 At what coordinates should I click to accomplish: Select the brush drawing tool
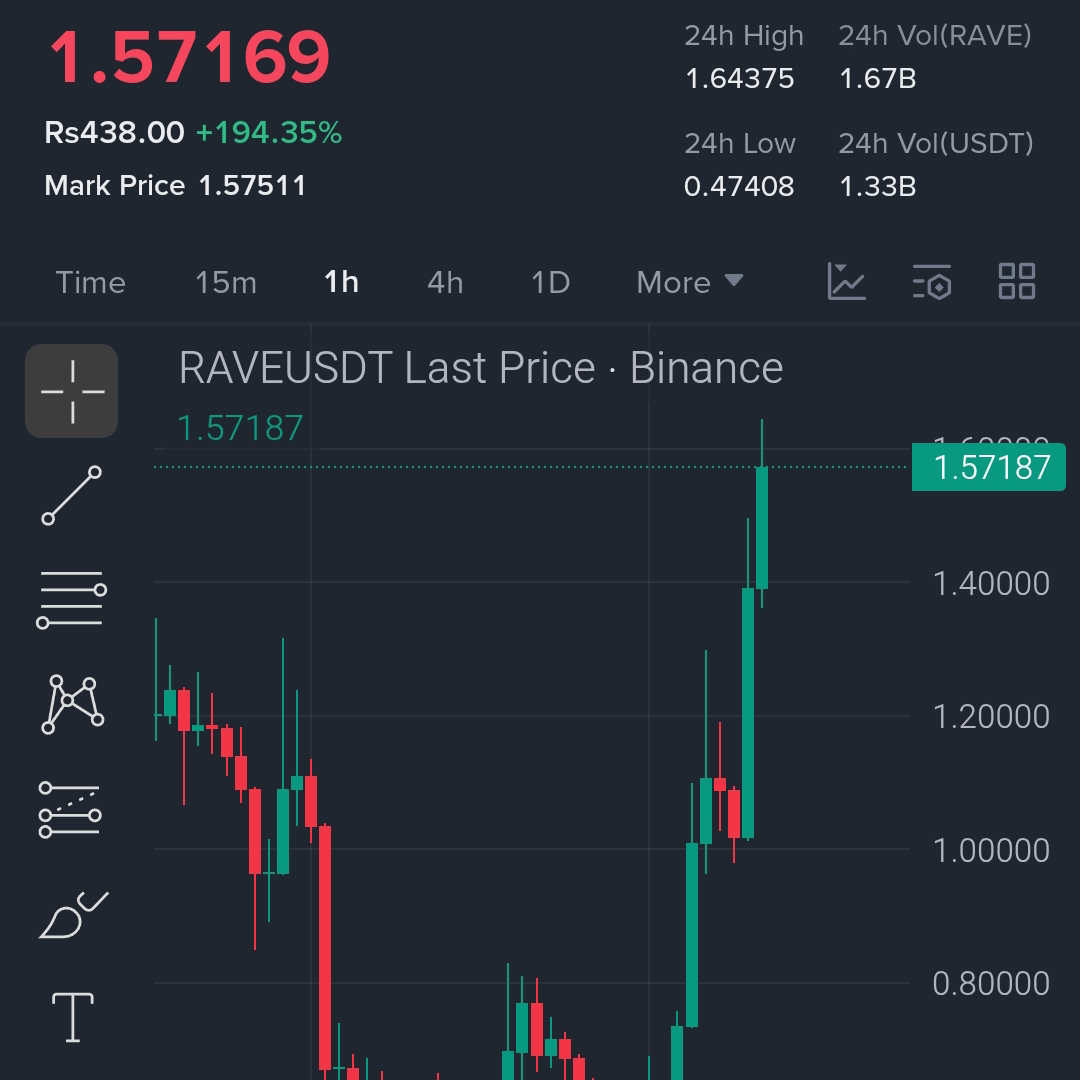[73, 915]
